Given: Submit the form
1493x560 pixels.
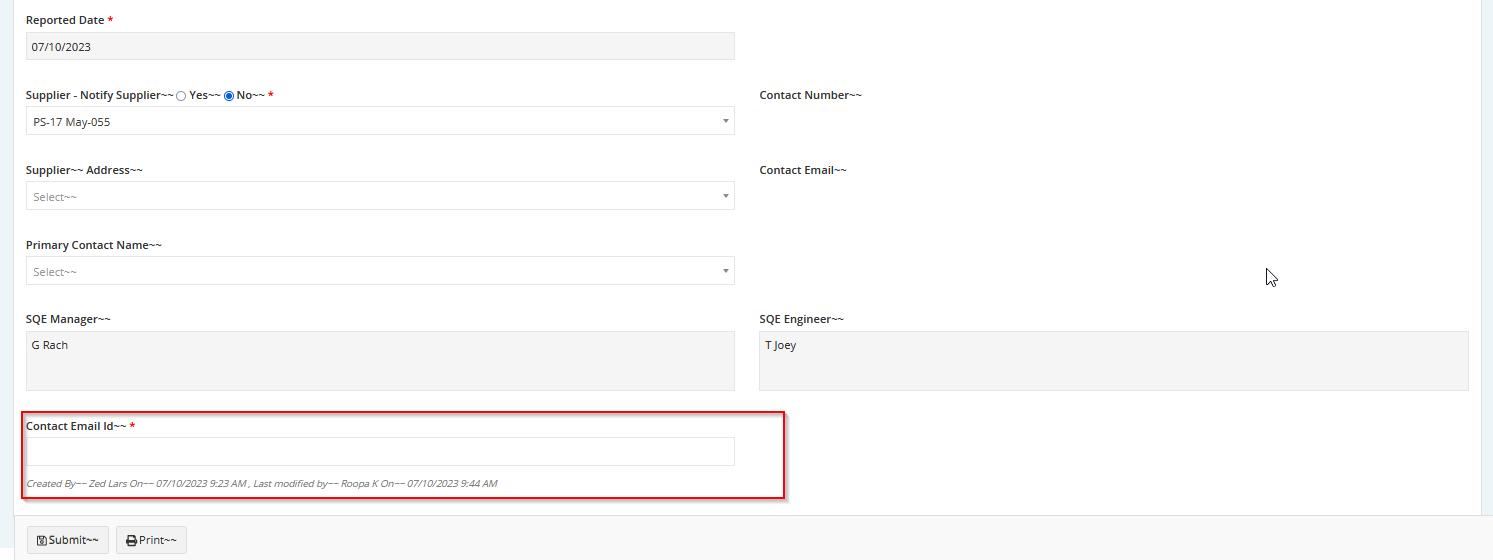Looking at the screenshot, I should [68, 540].
